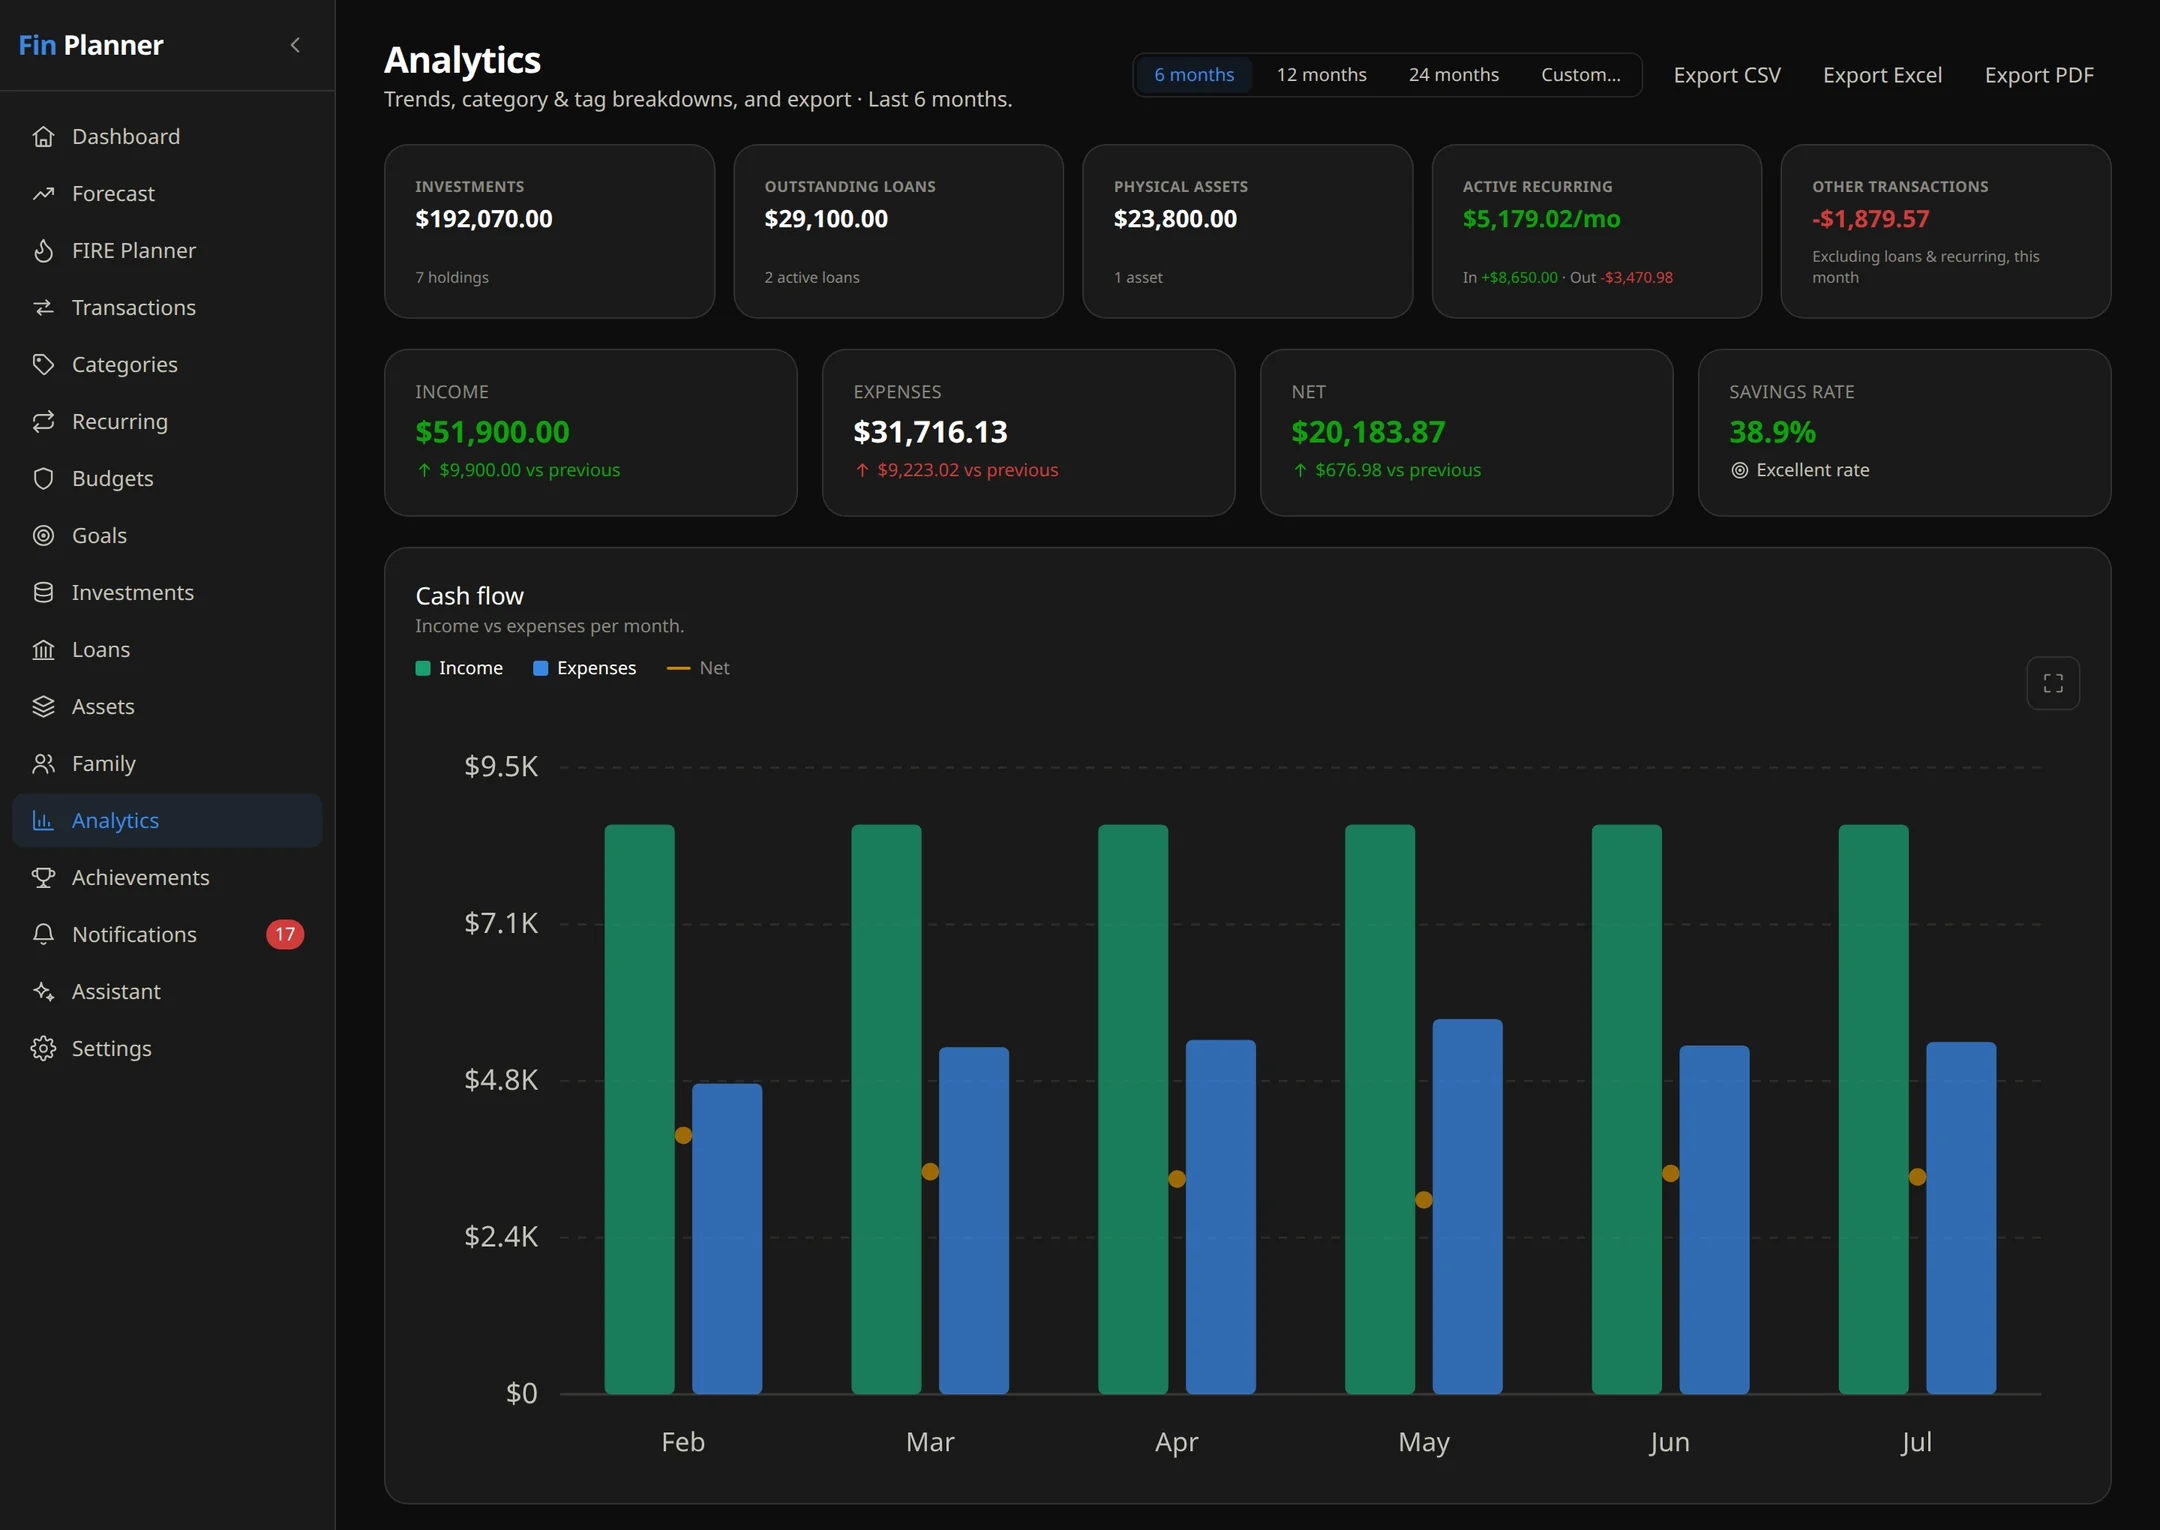Click the Settings gear icon
The width and height of the screenshot is (2160, 1530).
(x=43, y=1048)
